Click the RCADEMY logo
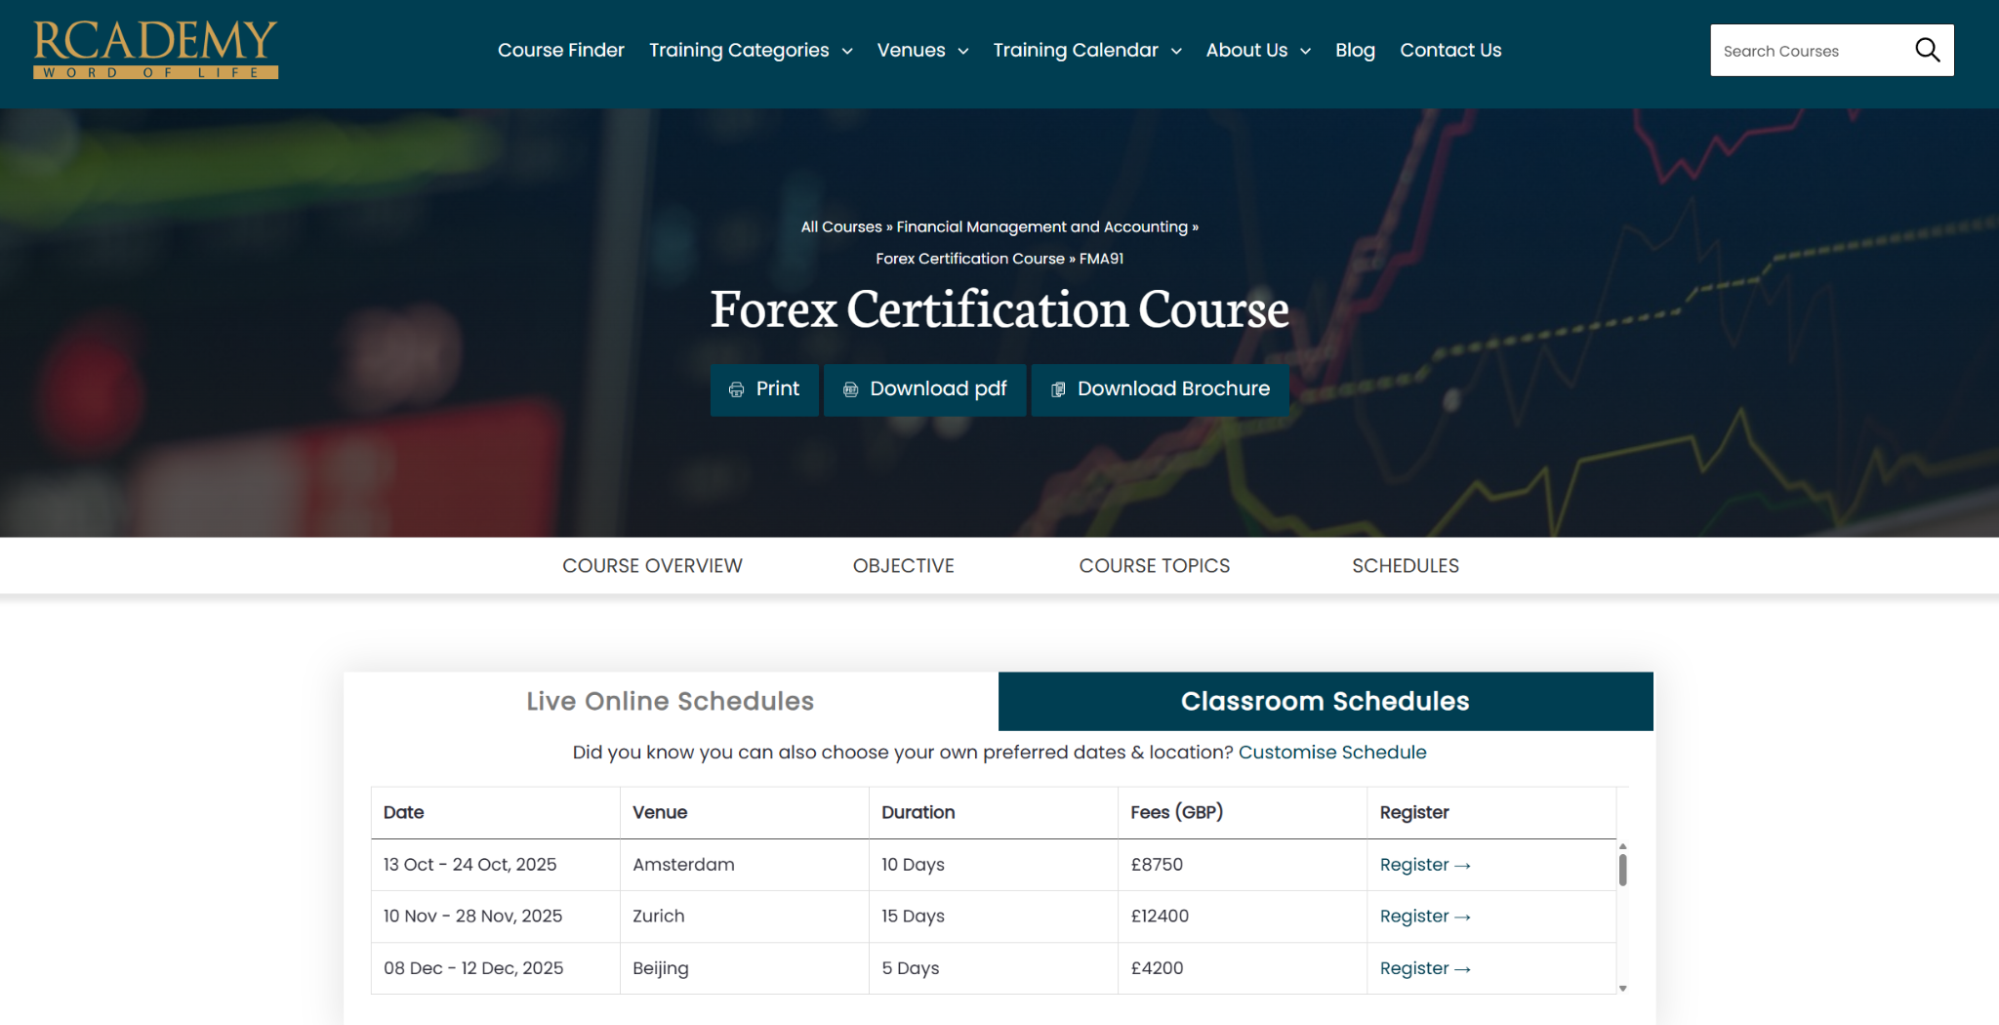 coord(155,49)
